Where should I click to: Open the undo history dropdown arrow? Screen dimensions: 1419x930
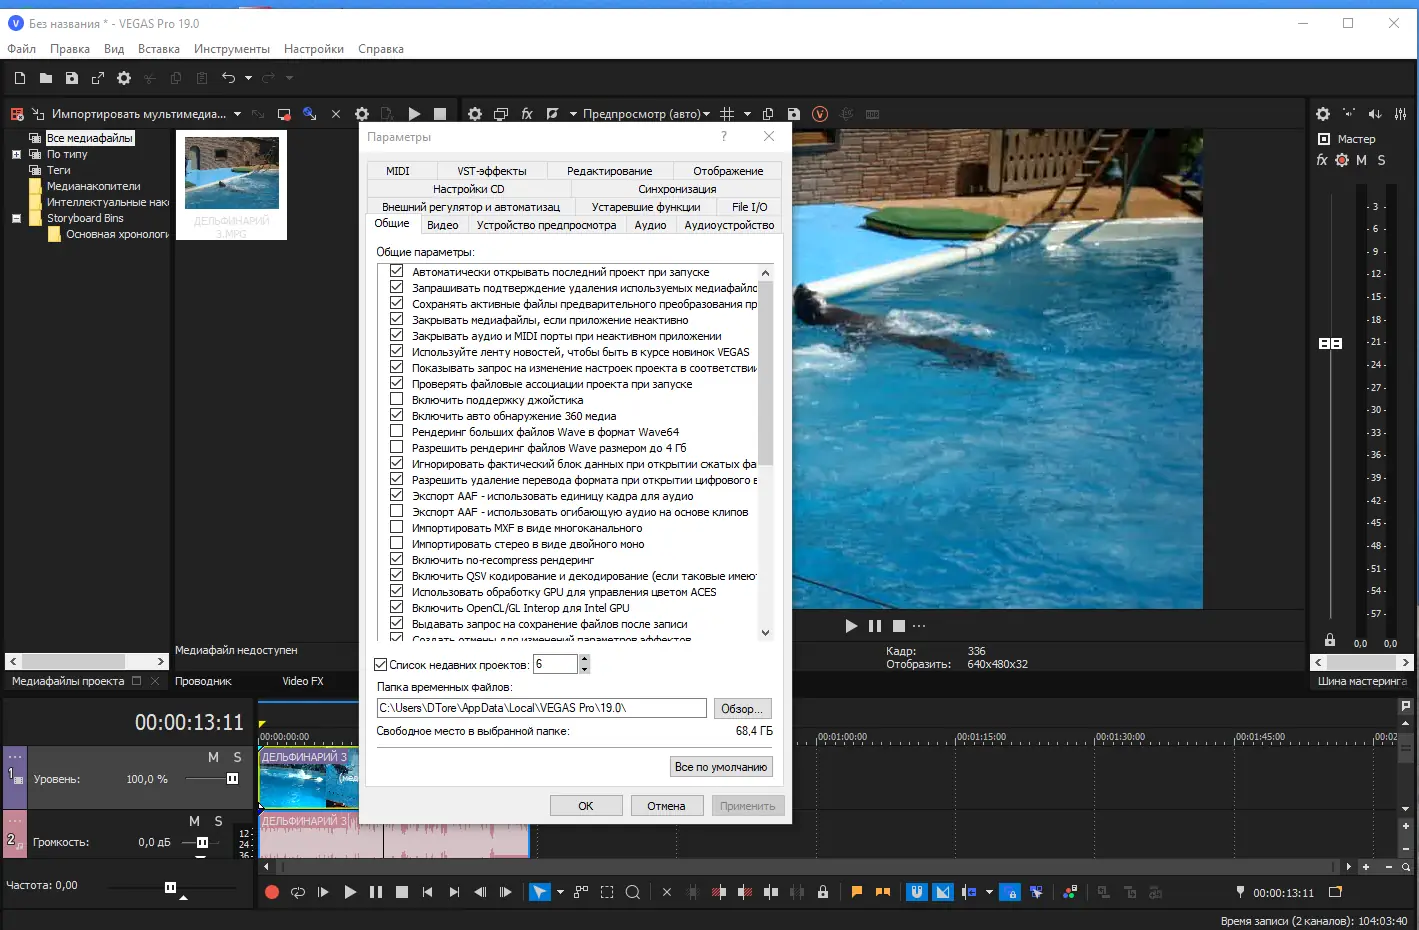(248, 78)
